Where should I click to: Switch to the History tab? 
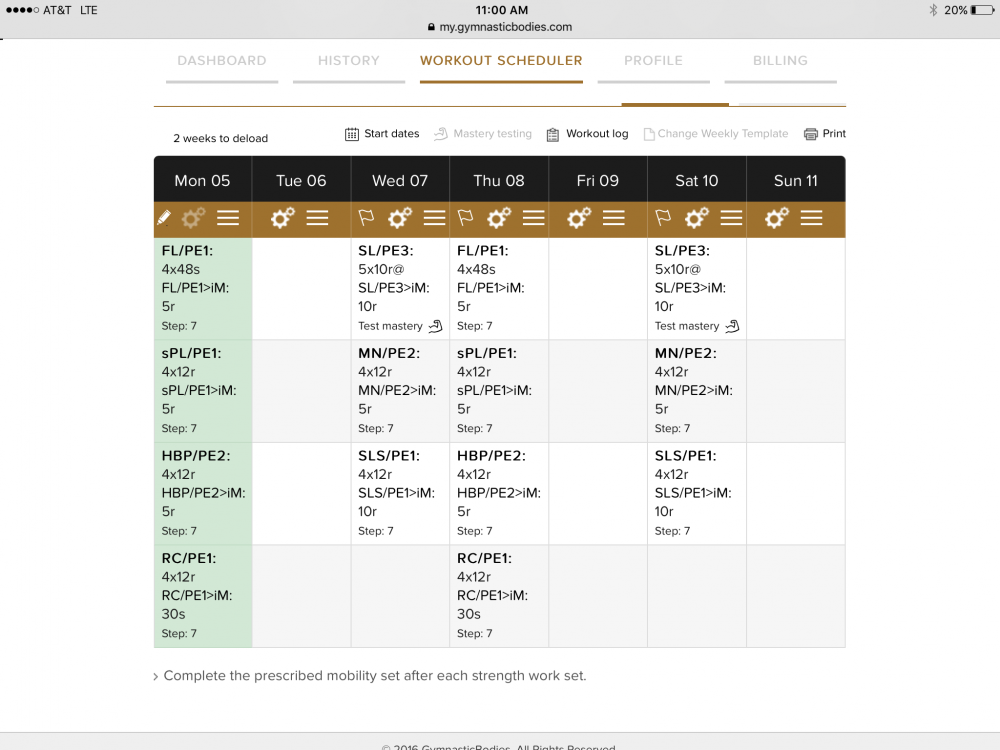tap(349, 61)
